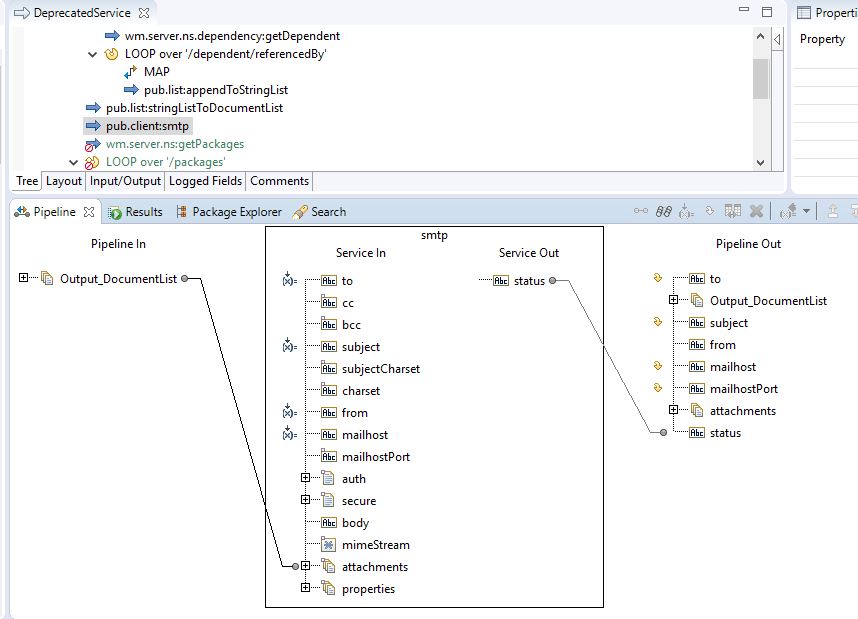Expand the secure document in Service In

(x=305, y=499)
